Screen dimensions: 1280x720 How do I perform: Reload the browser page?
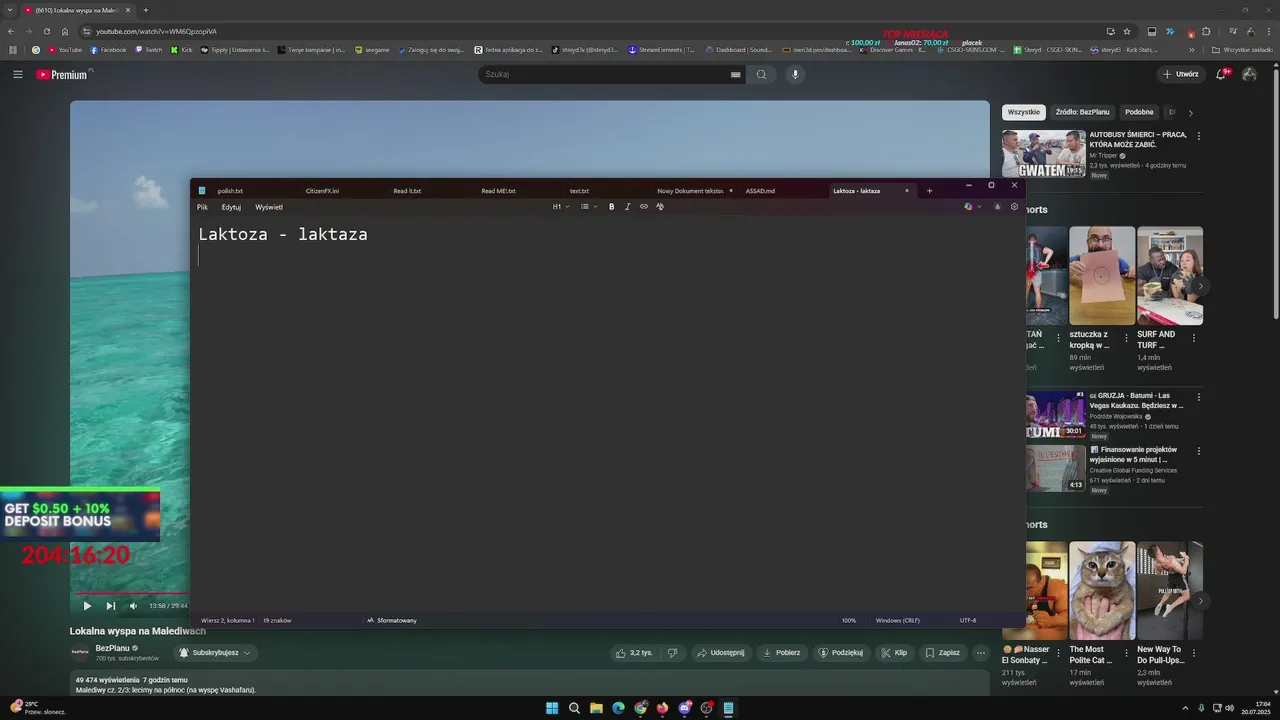(x=46, y=31)
